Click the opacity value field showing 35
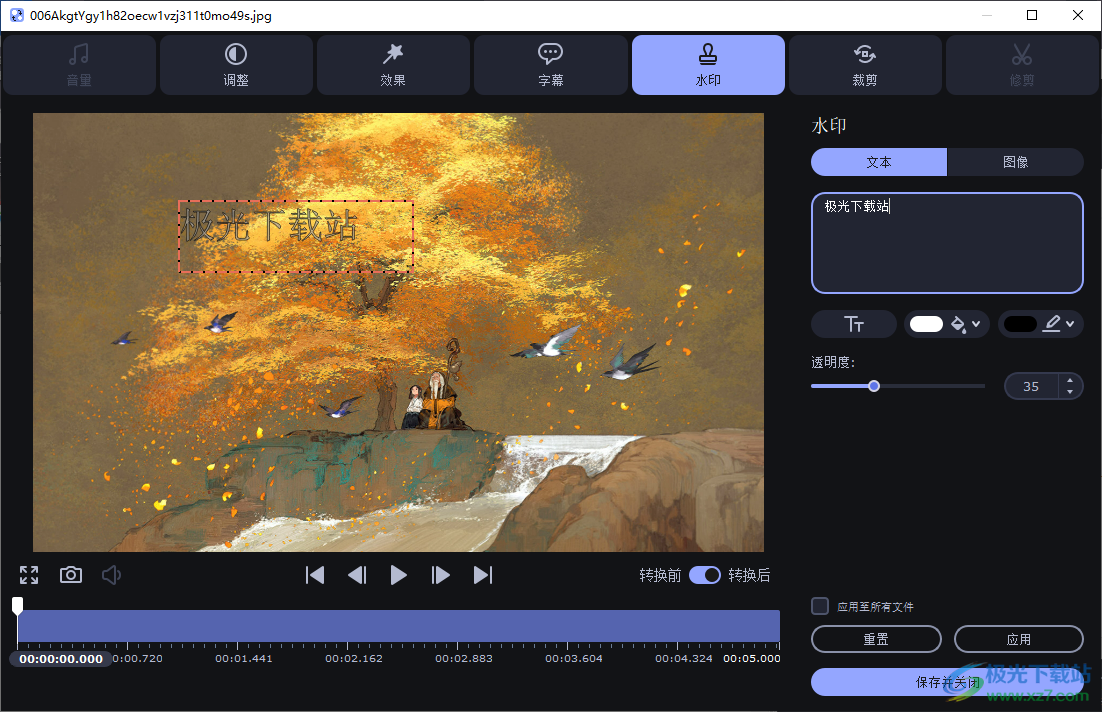The width and height of the screenshot is (1102, 712). click(x=1031, y=386)
